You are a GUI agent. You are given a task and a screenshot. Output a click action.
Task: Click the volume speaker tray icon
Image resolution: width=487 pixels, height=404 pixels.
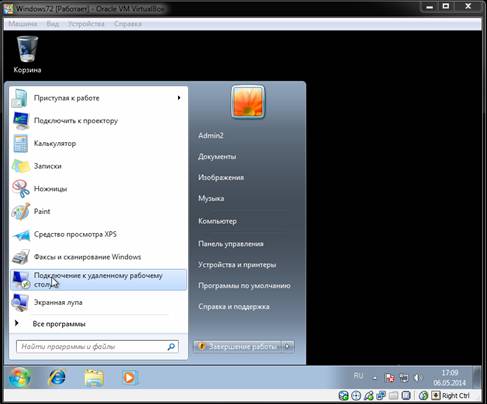417,378
